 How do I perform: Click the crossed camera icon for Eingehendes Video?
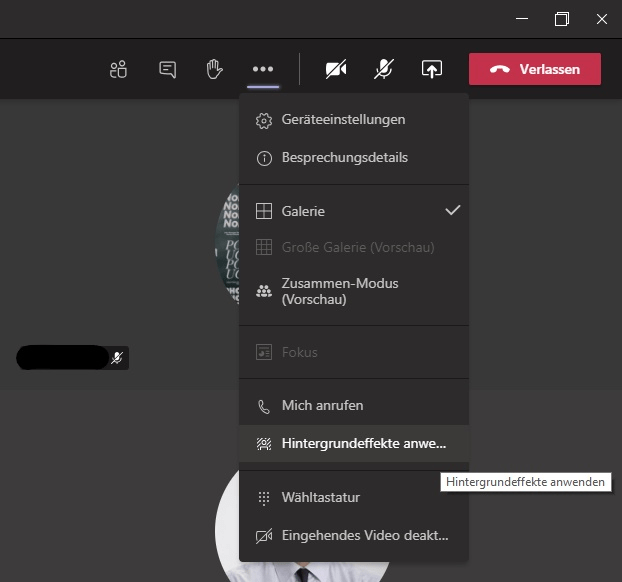coord(264,536)
